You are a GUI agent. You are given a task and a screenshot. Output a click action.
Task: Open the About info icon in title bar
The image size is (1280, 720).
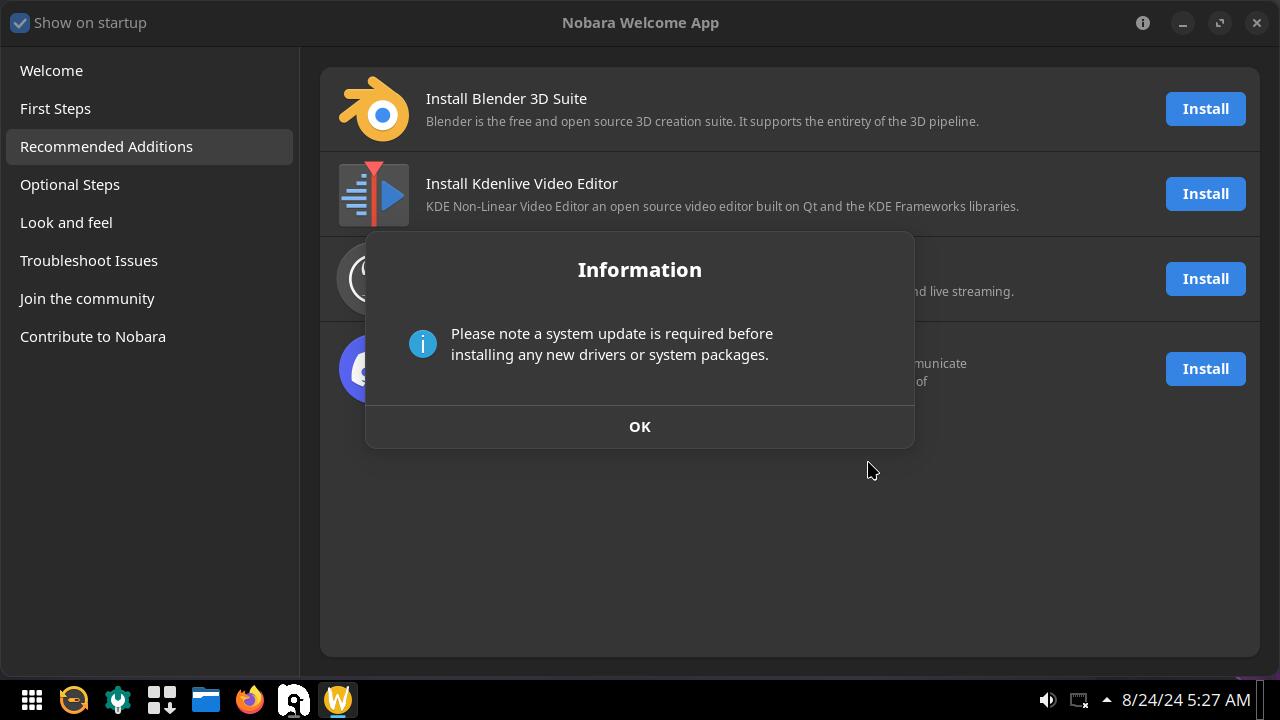point(1143,23)
